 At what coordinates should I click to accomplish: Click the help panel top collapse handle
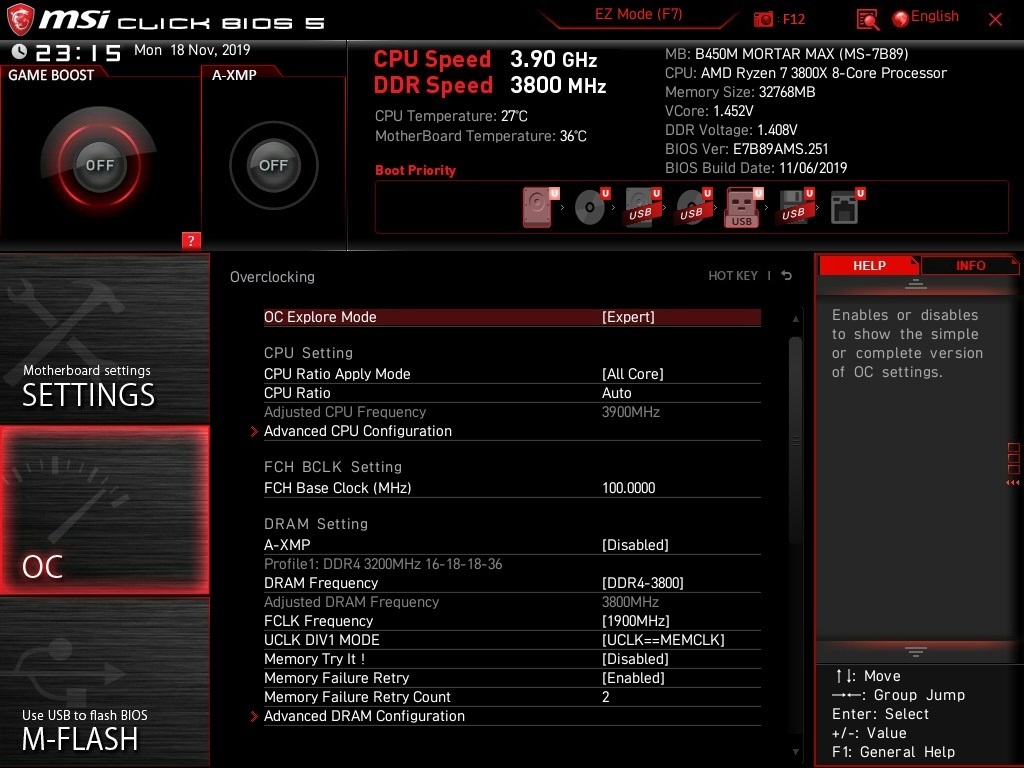click(x=916, y=284)
